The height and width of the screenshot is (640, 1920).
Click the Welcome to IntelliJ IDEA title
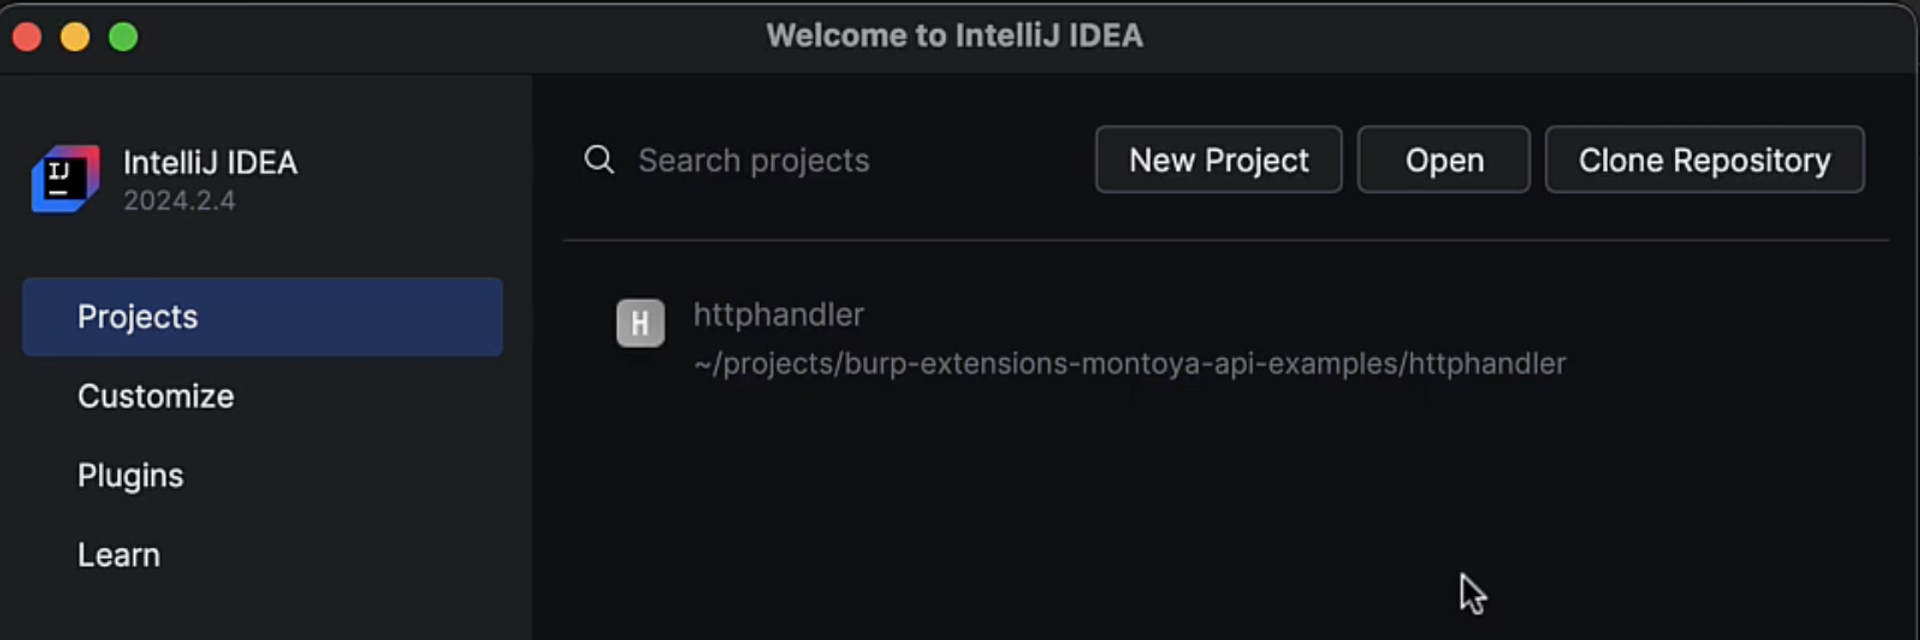pos(955,35)
